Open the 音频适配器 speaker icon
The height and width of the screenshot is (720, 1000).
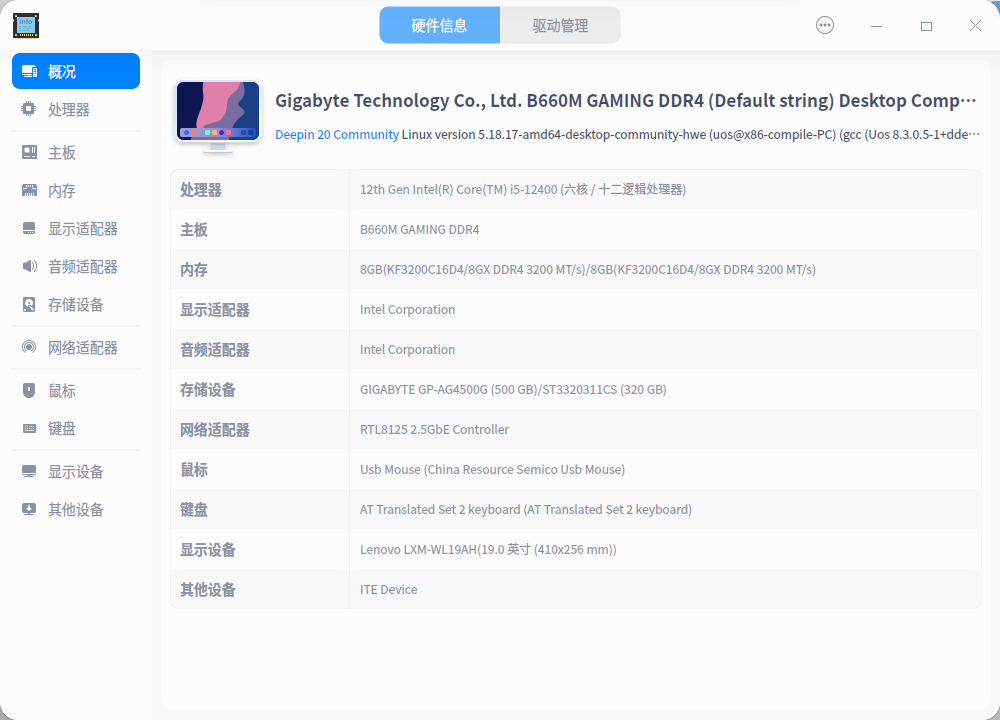click(x=28, y=266)
